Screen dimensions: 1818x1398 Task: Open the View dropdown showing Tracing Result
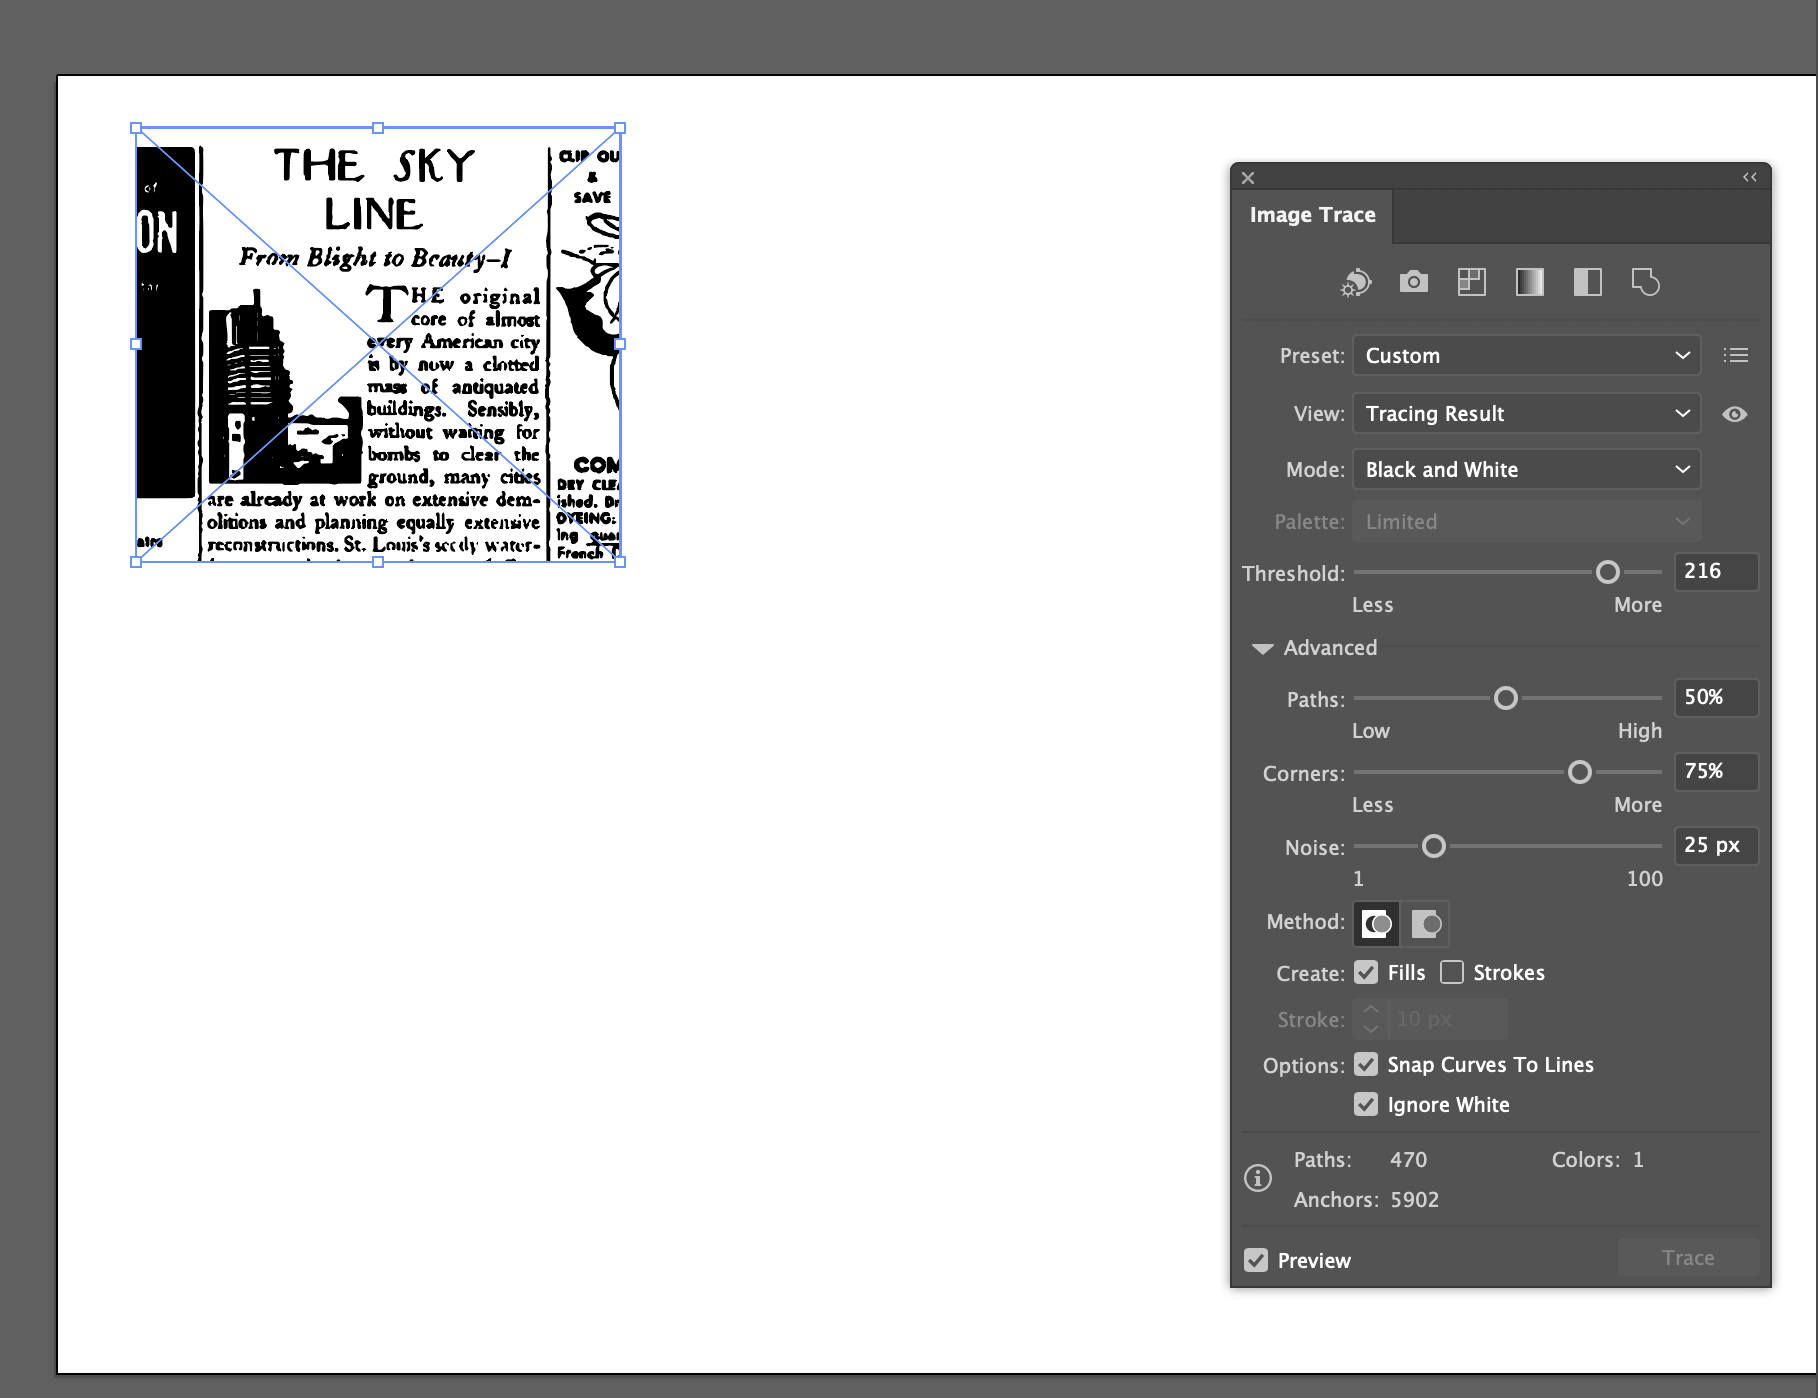coord(1527,413)
